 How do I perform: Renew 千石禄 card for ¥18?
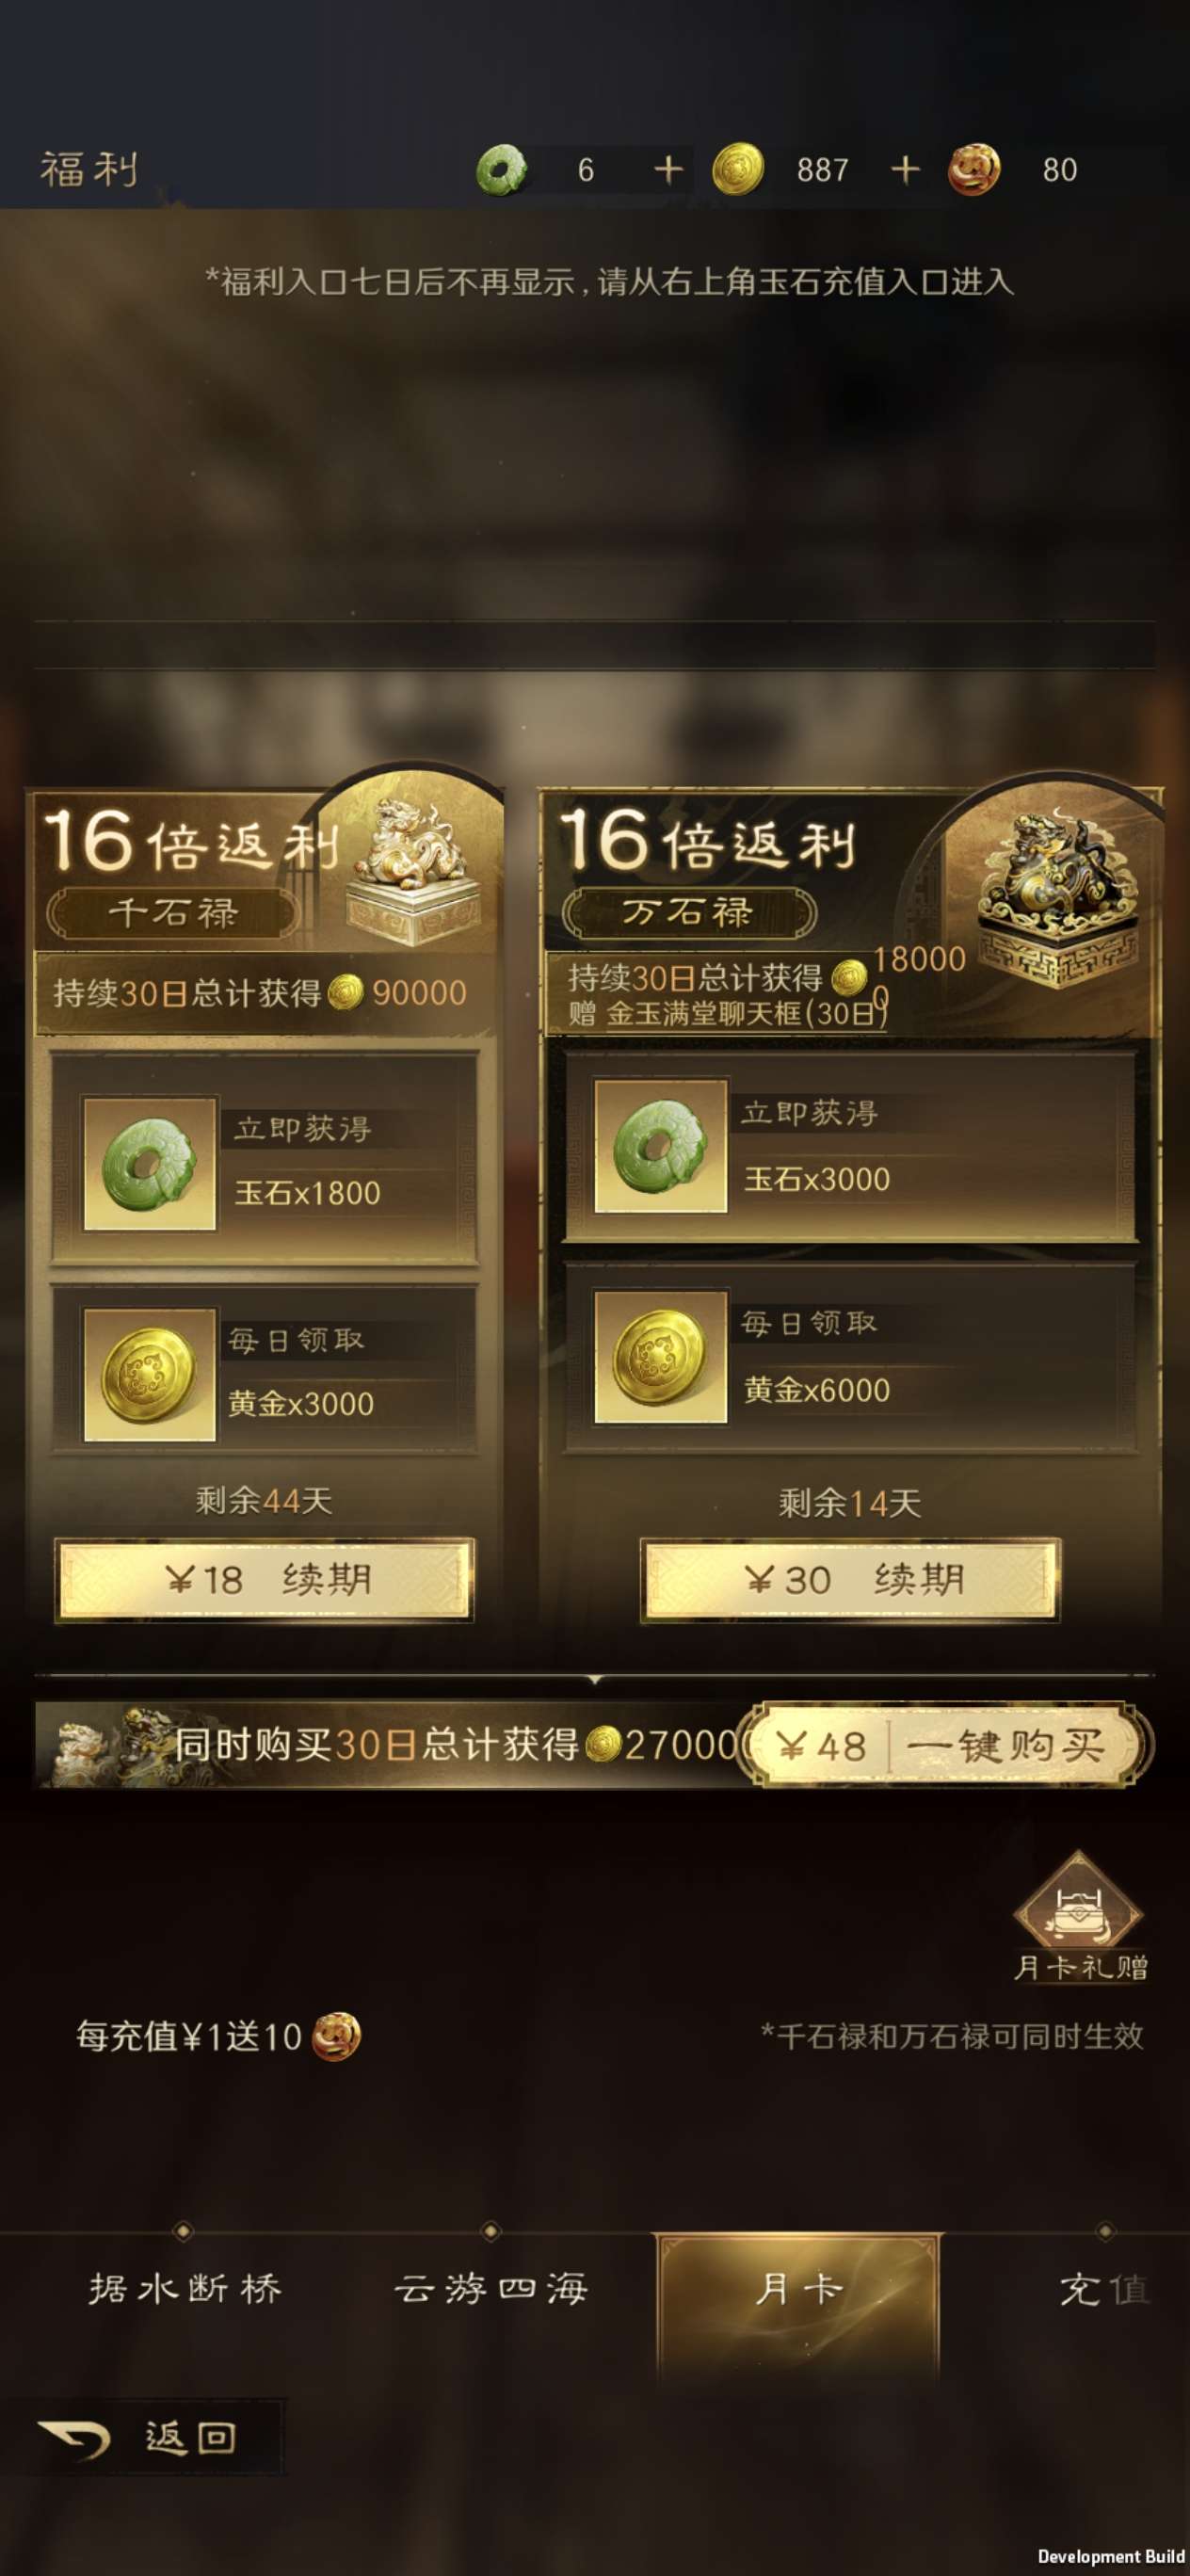coord(264,1580)
